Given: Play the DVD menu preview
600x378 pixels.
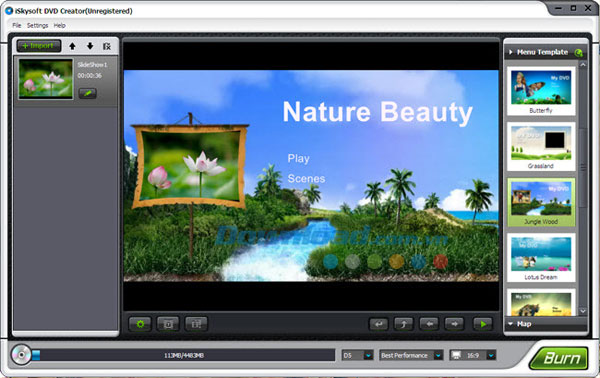Looking at the screenshot, I should pos(483,324).
